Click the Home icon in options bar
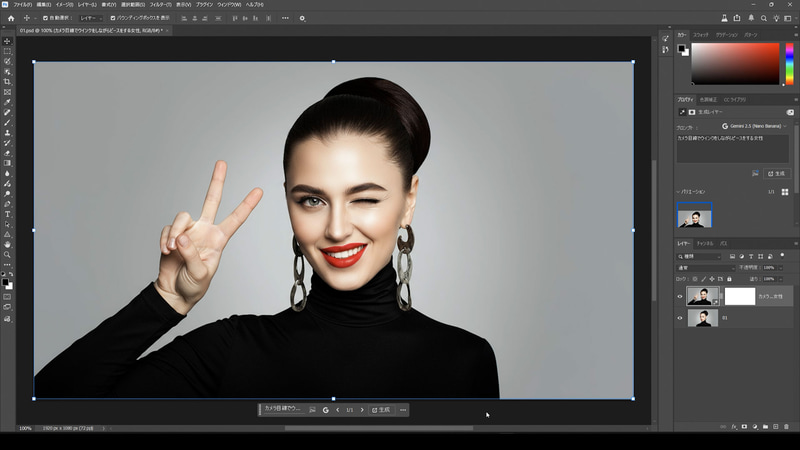800x450 pixels. coord(11,18)
